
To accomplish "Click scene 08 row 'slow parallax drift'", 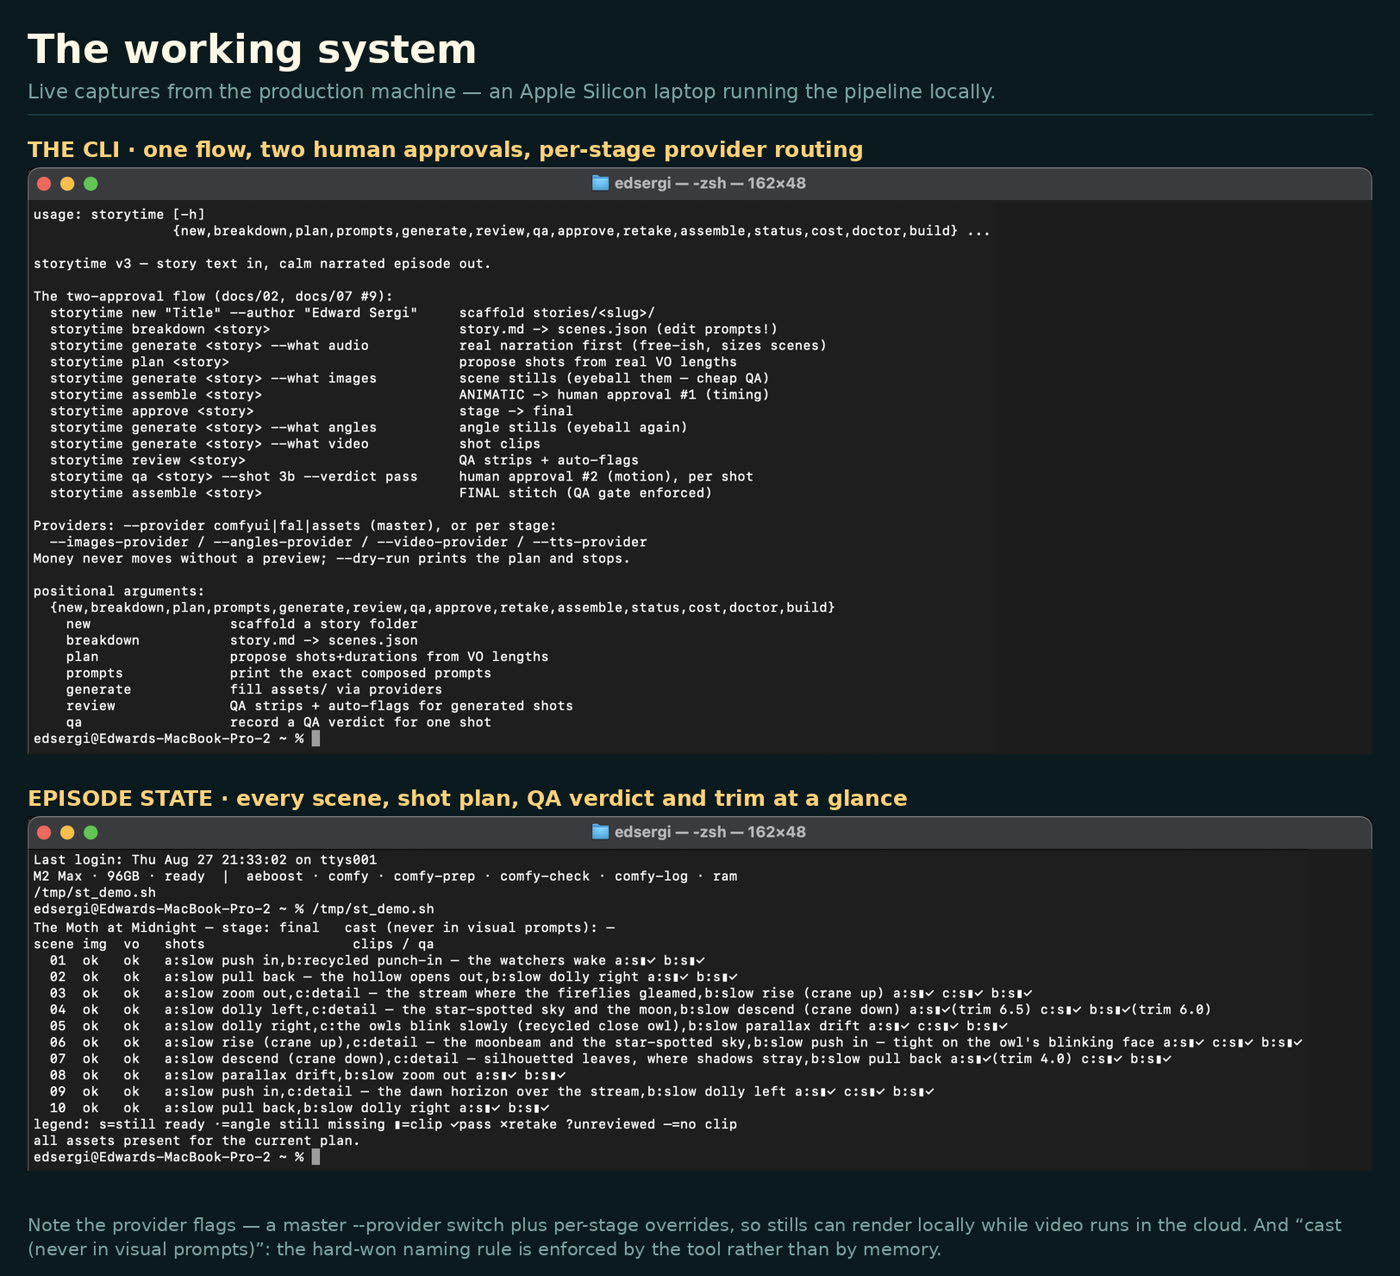I will (307, 1075).
